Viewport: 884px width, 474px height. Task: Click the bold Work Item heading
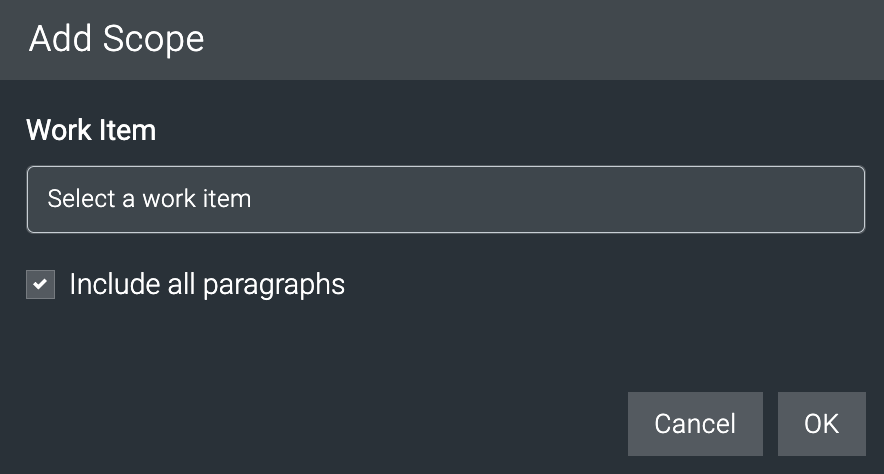pyautogui.click(x=91, y=130)
